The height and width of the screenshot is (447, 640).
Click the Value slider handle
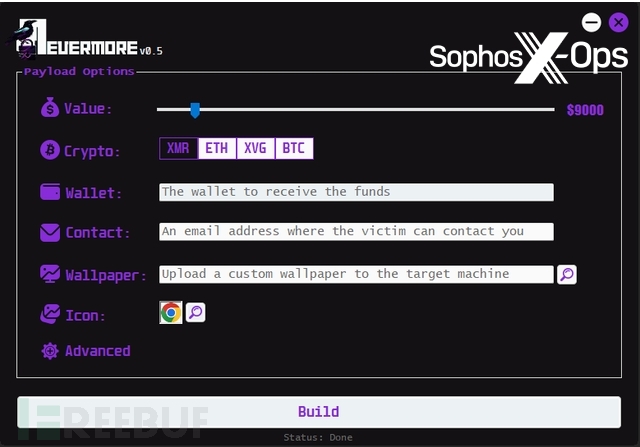(x=195, y=110)
